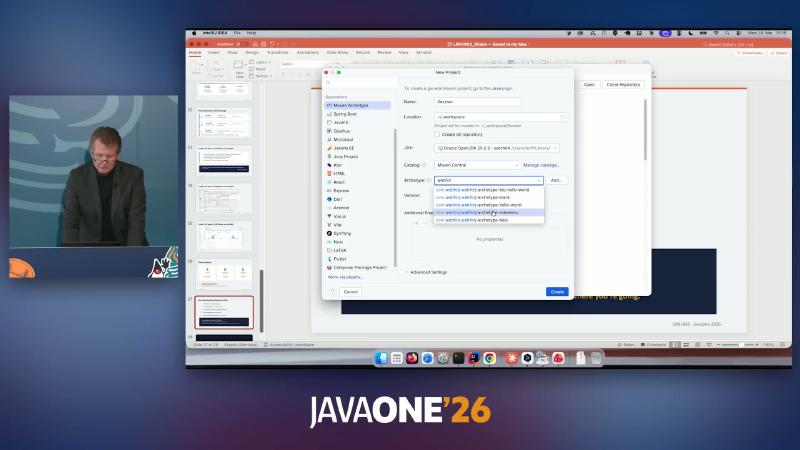800x450 pixels.
Task: Choose the Ktor generator icon
Action: 329,165
